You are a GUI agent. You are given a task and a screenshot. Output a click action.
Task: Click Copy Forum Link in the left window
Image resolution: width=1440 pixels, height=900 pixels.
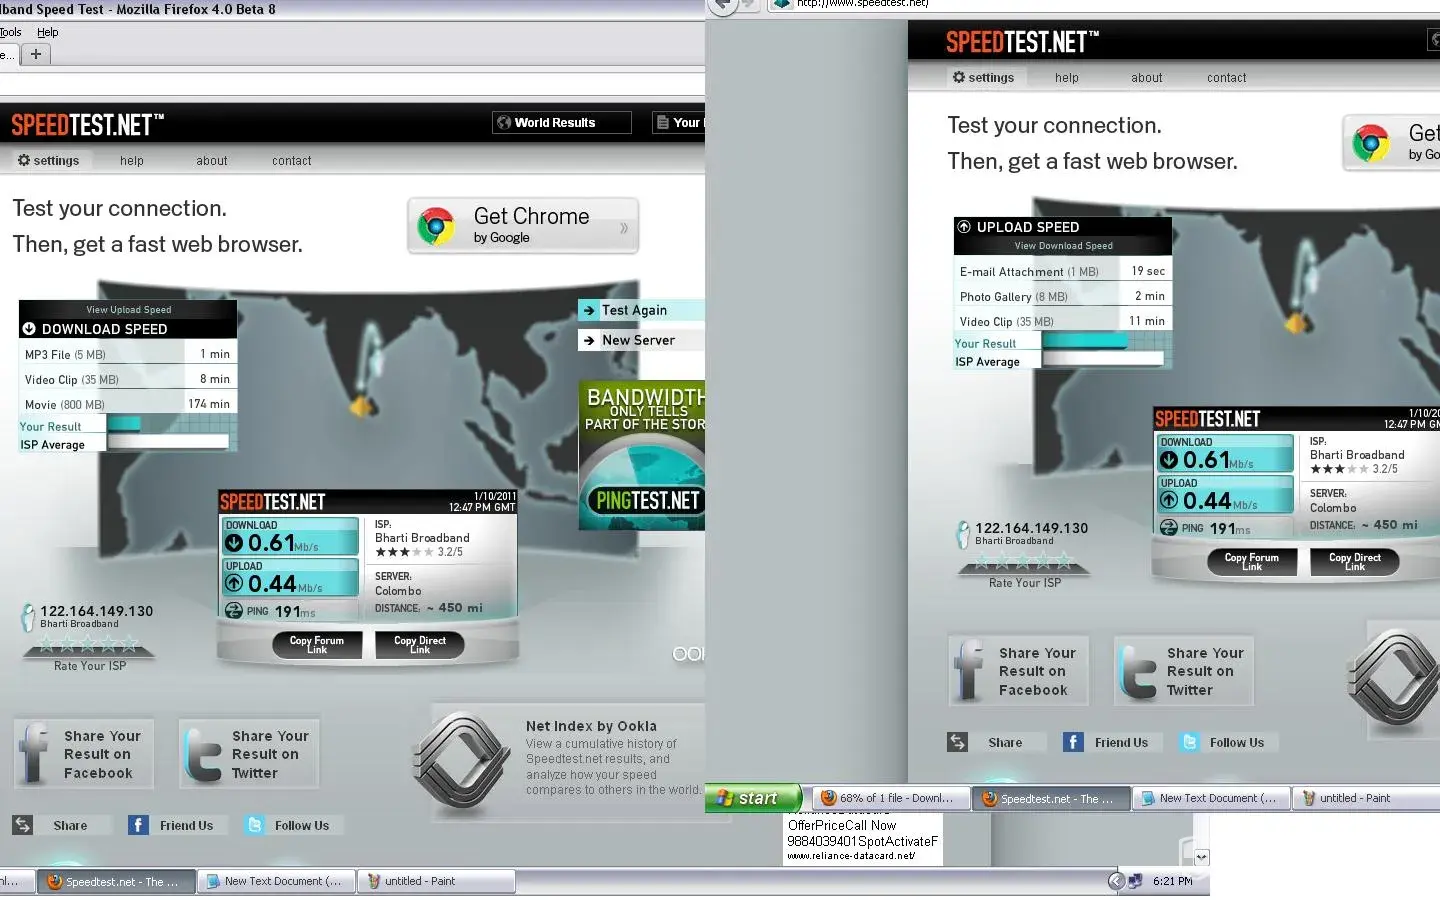coord(317,645)
